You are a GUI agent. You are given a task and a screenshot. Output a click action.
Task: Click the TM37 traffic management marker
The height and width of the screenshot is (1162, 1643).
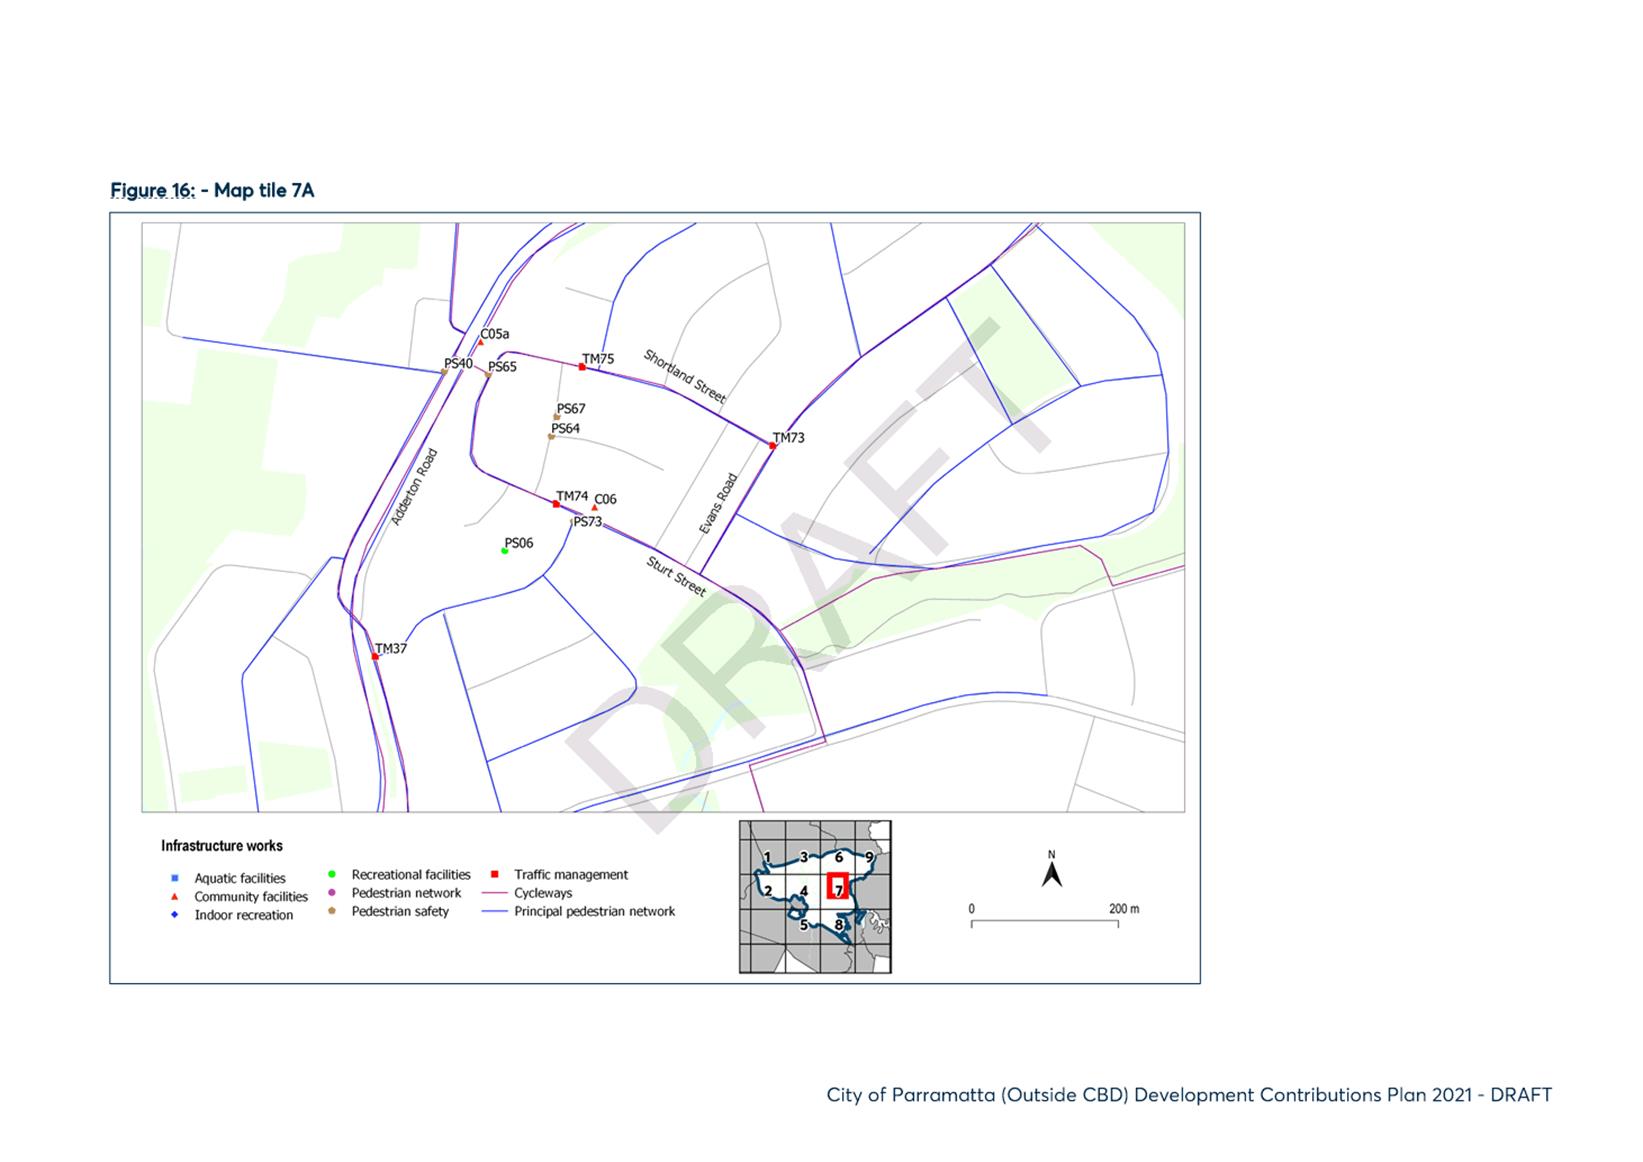(x=375, y=656)
